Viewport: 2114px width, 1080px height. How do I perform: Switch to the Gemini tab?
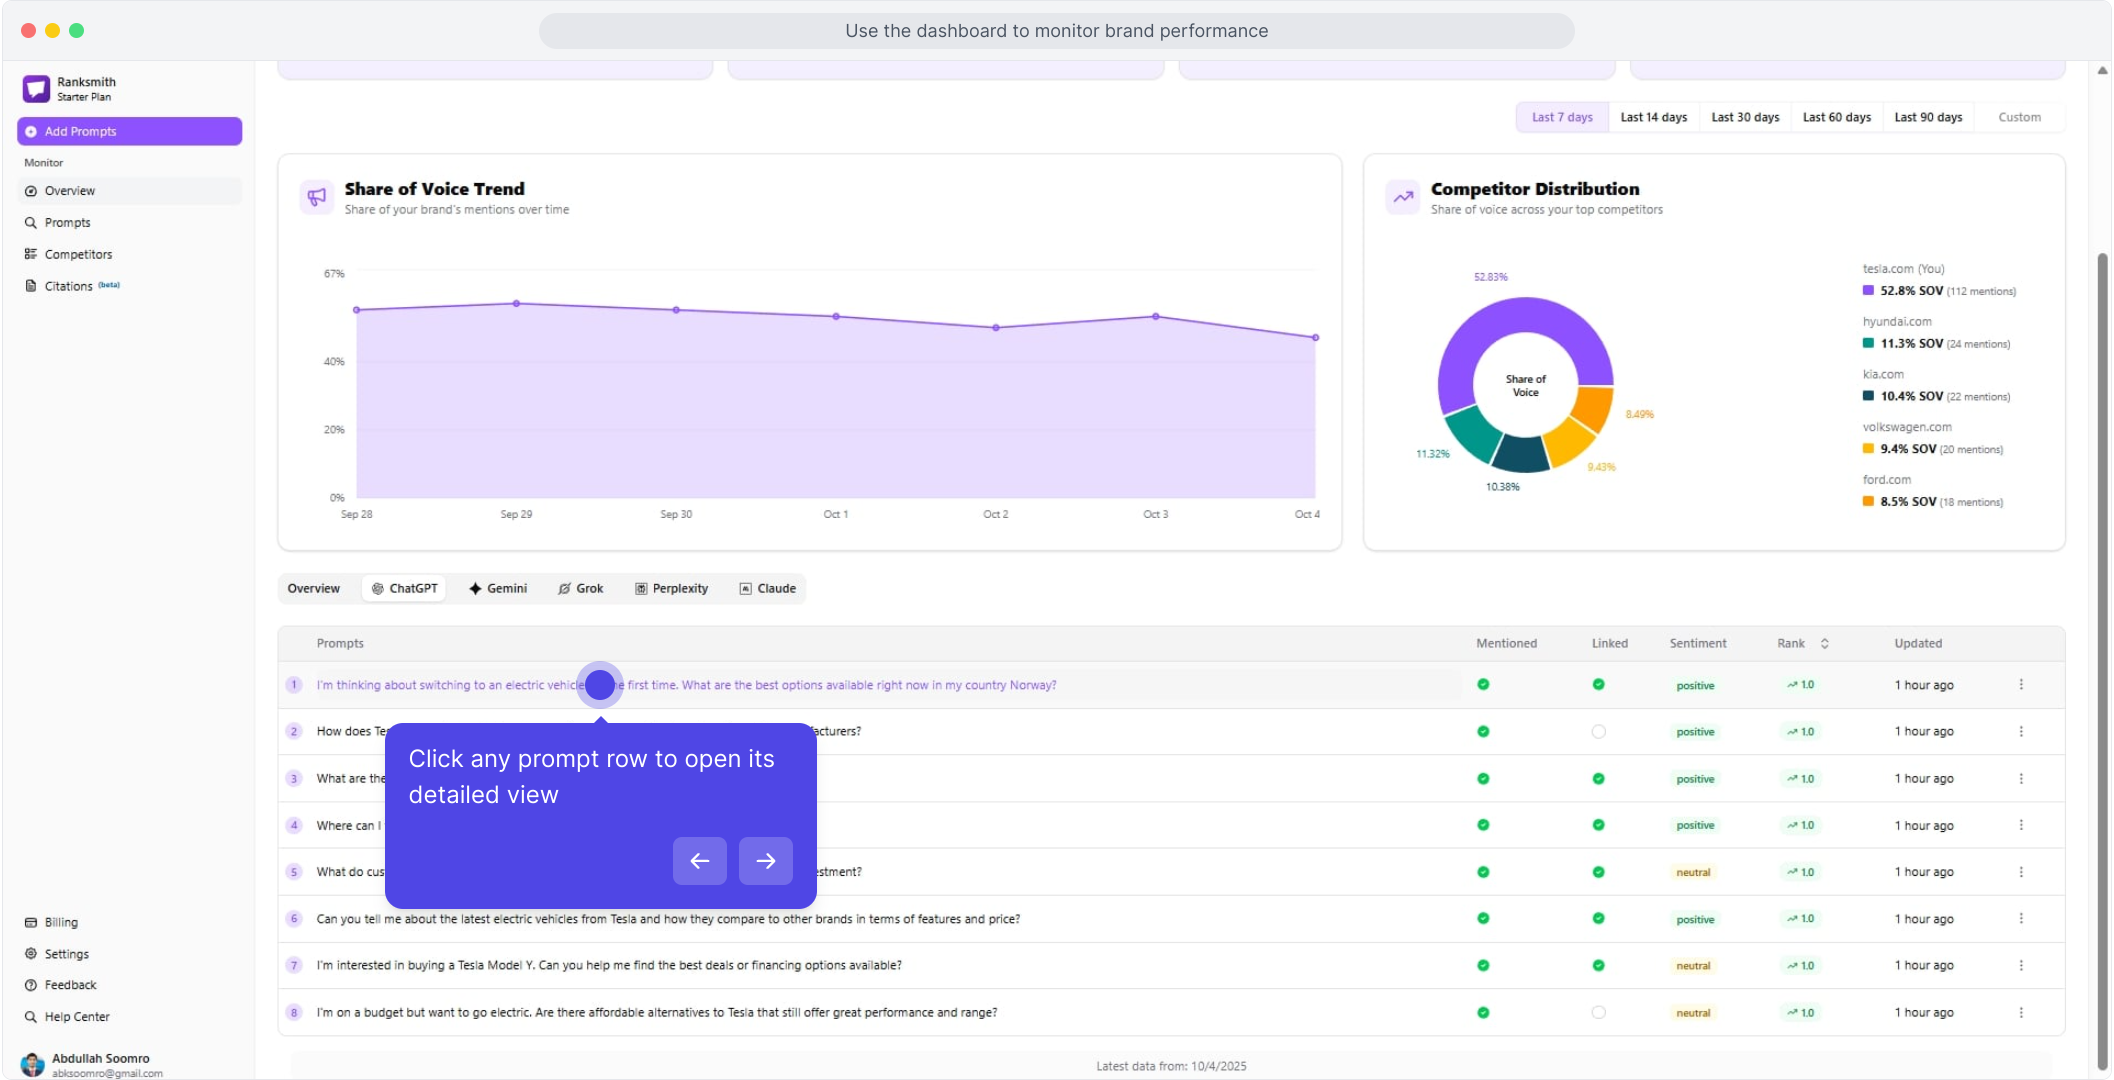click(x=498, y=588)
